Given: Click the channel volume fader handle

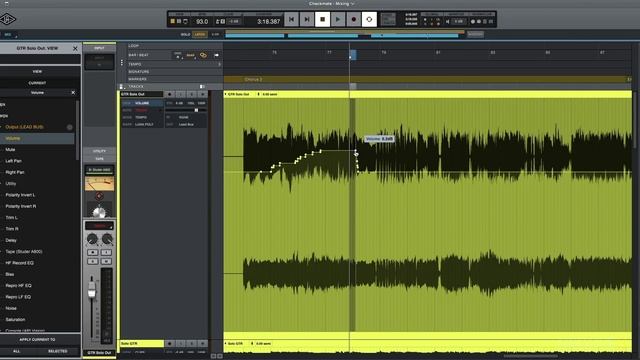Looking at the screenshot, I should 92,292.
